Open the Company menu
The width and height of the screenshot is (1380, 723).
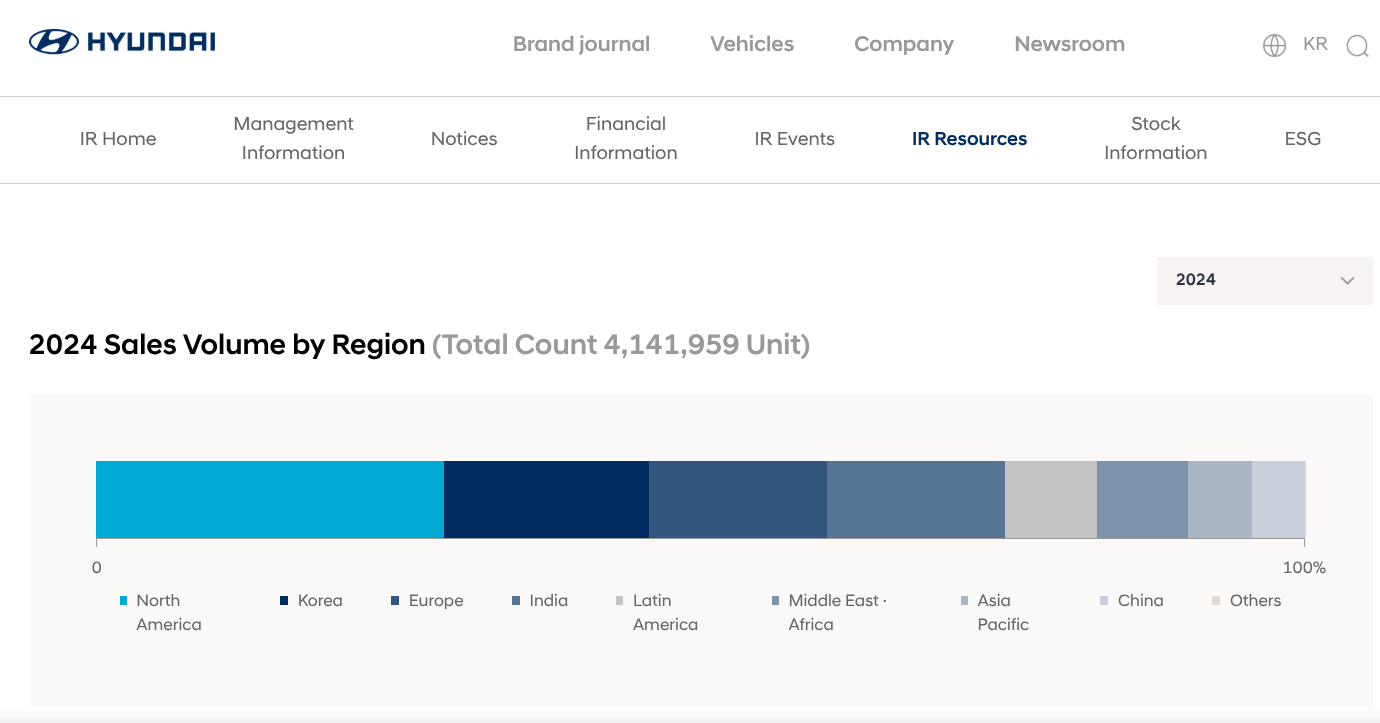904,44
